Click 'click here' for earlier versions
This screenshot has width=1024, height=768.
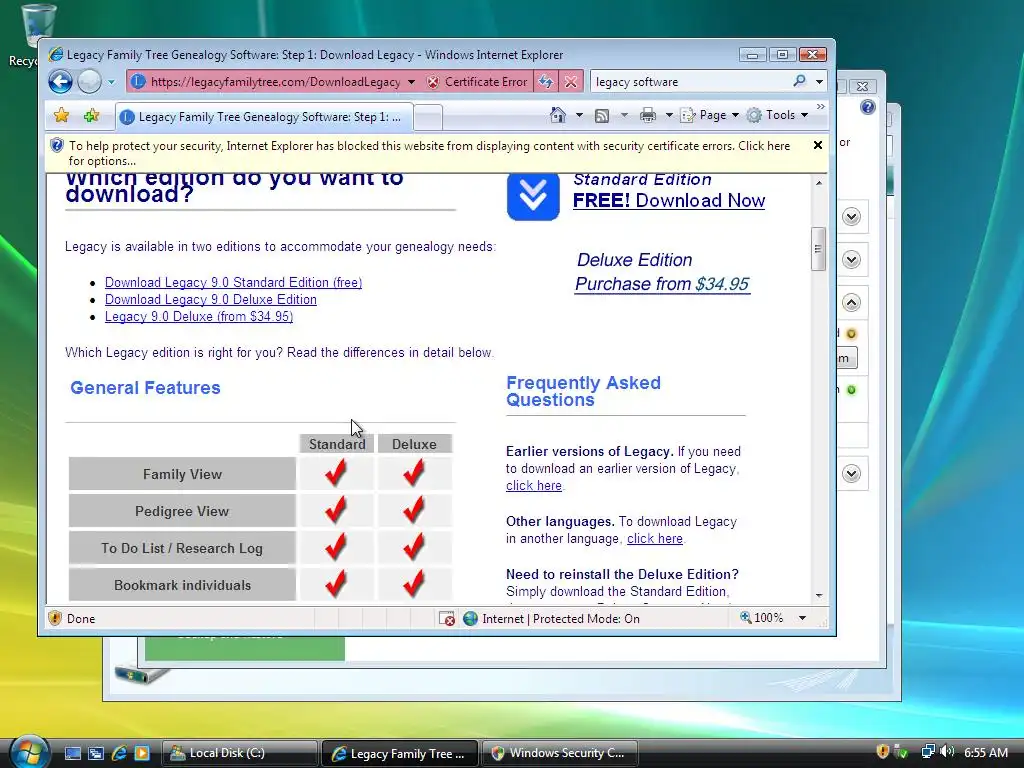(534, 485)
